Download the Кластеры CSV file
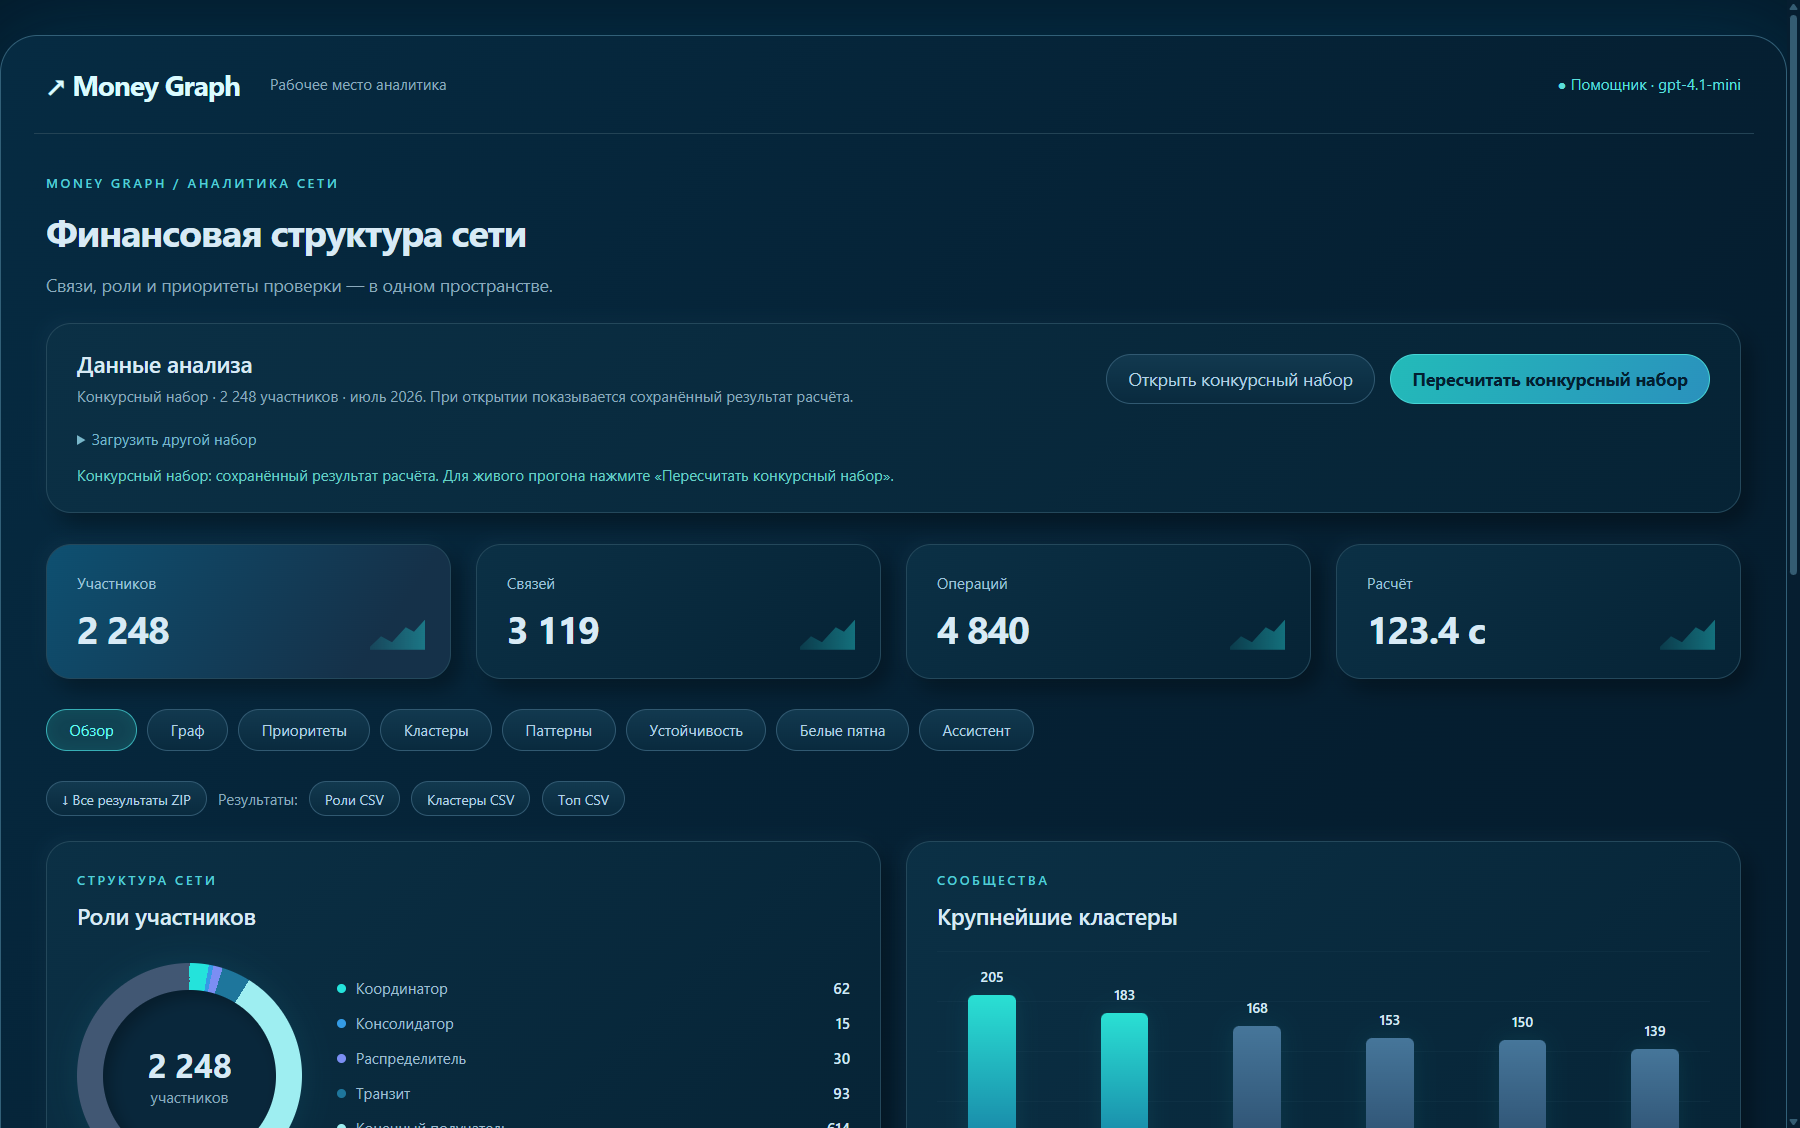Viewport: 1800px width, 1128px height. click(470, 799)
